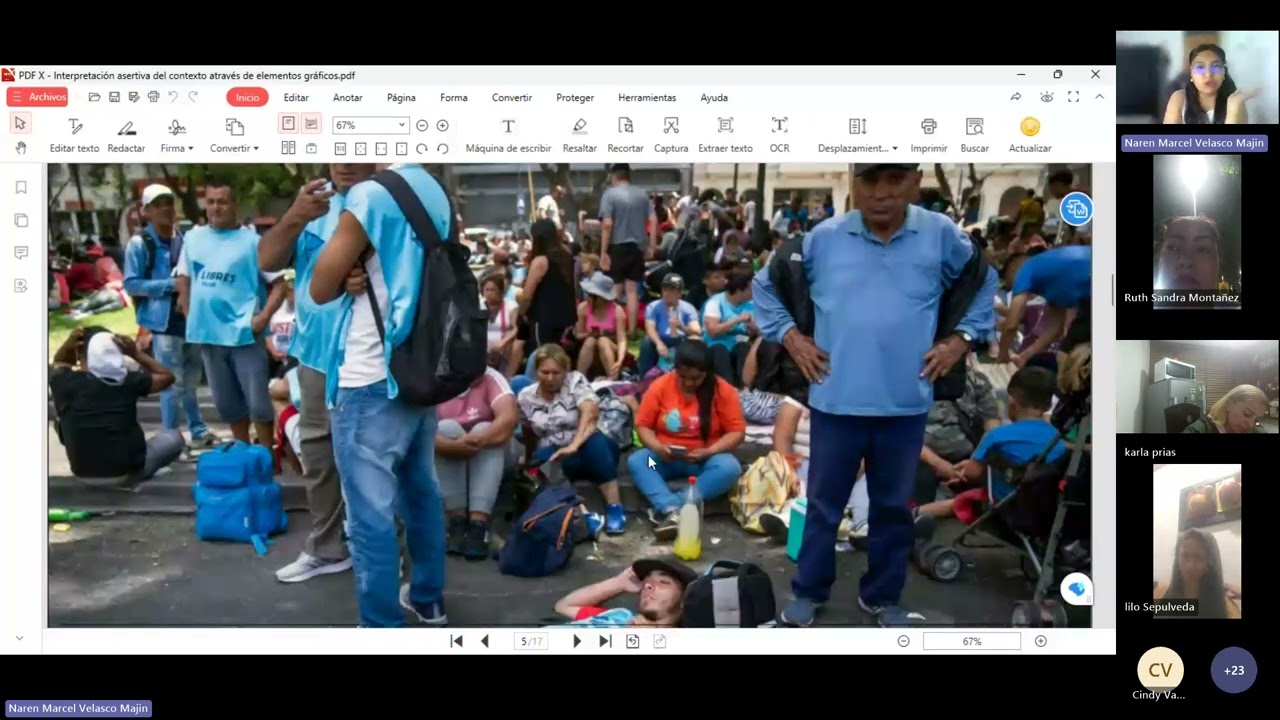Toggle continuous scrolling view mode
Viewport: 1280px width, 720px height.
coord(311,124)
